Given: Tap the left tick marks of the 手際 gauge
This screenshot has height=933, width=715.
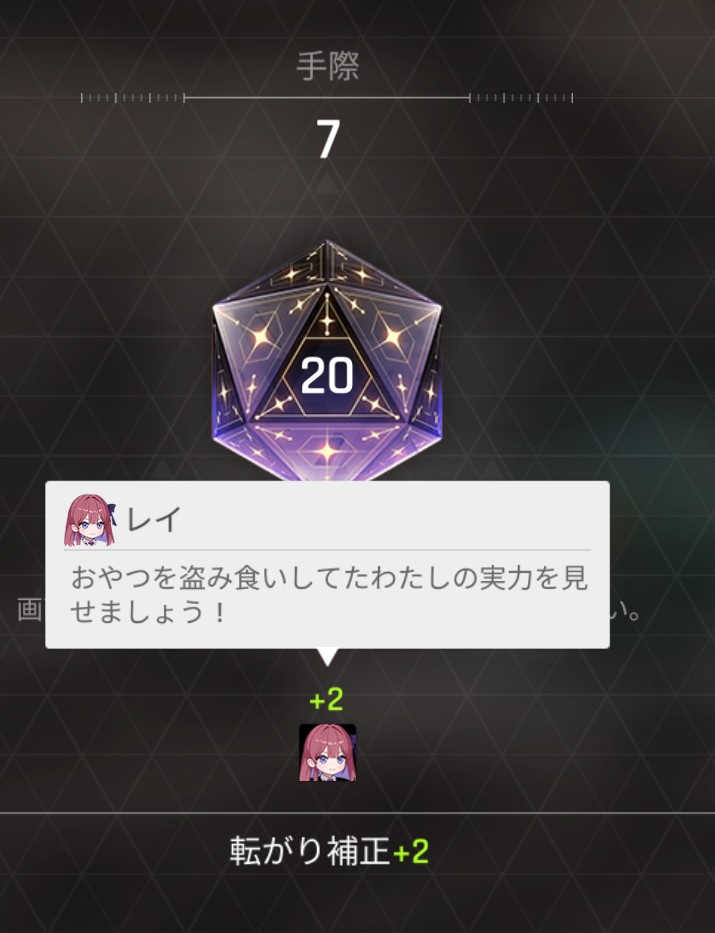Looking at the screenshot, I should [x=133, y=98].
